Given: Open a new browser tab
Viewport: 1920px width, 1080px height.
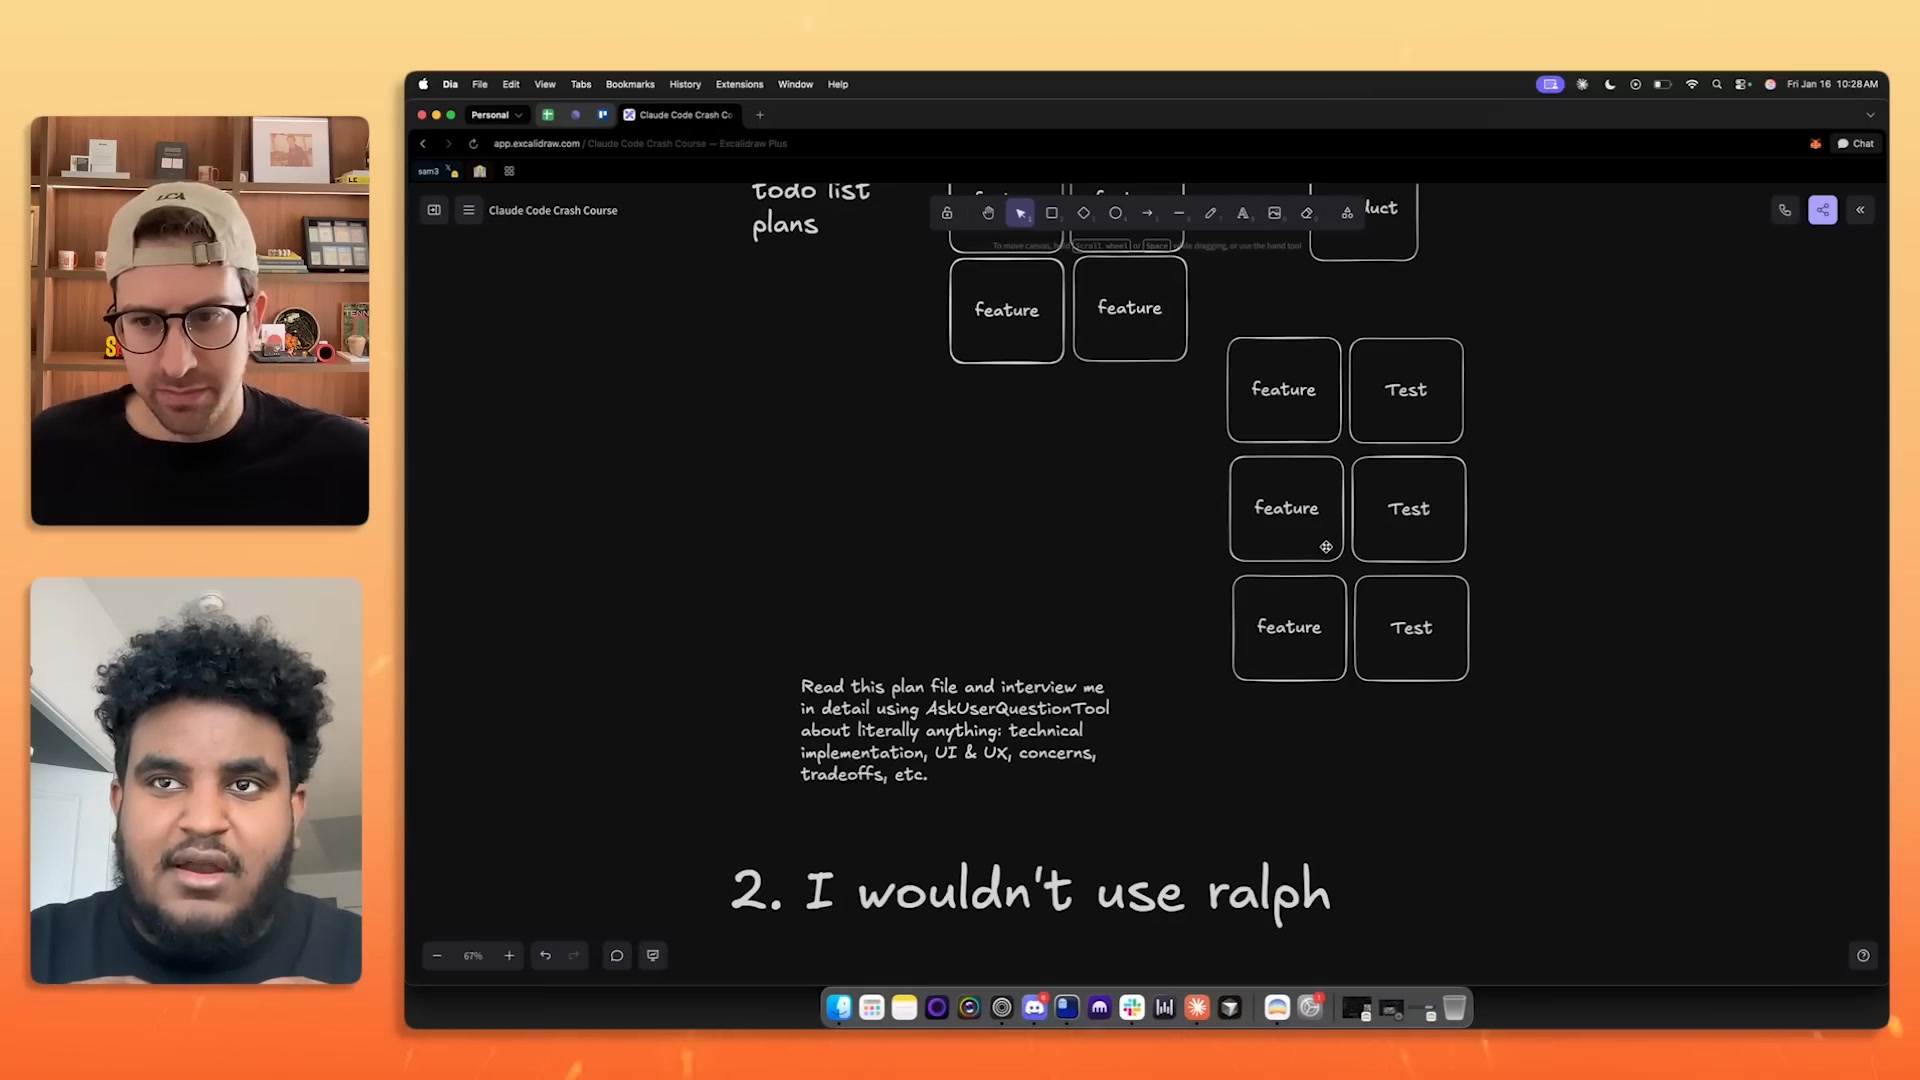Looking at the screenshot, I should (760, 115).
